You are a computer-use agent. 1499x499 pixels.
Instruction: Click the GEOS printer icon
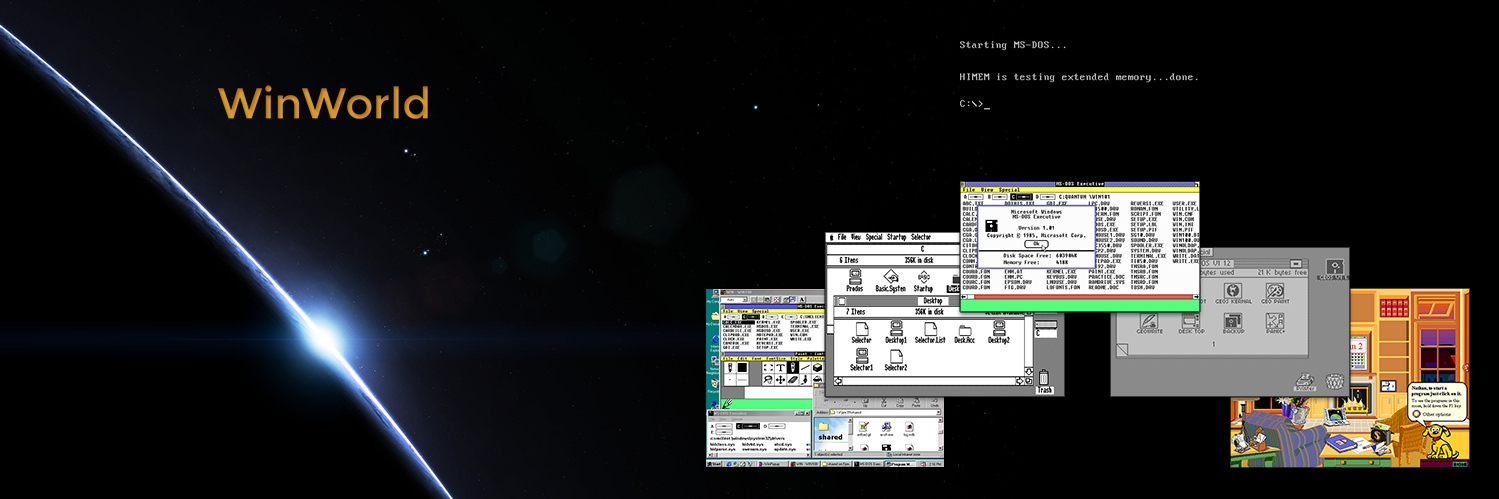(1304, 381)
